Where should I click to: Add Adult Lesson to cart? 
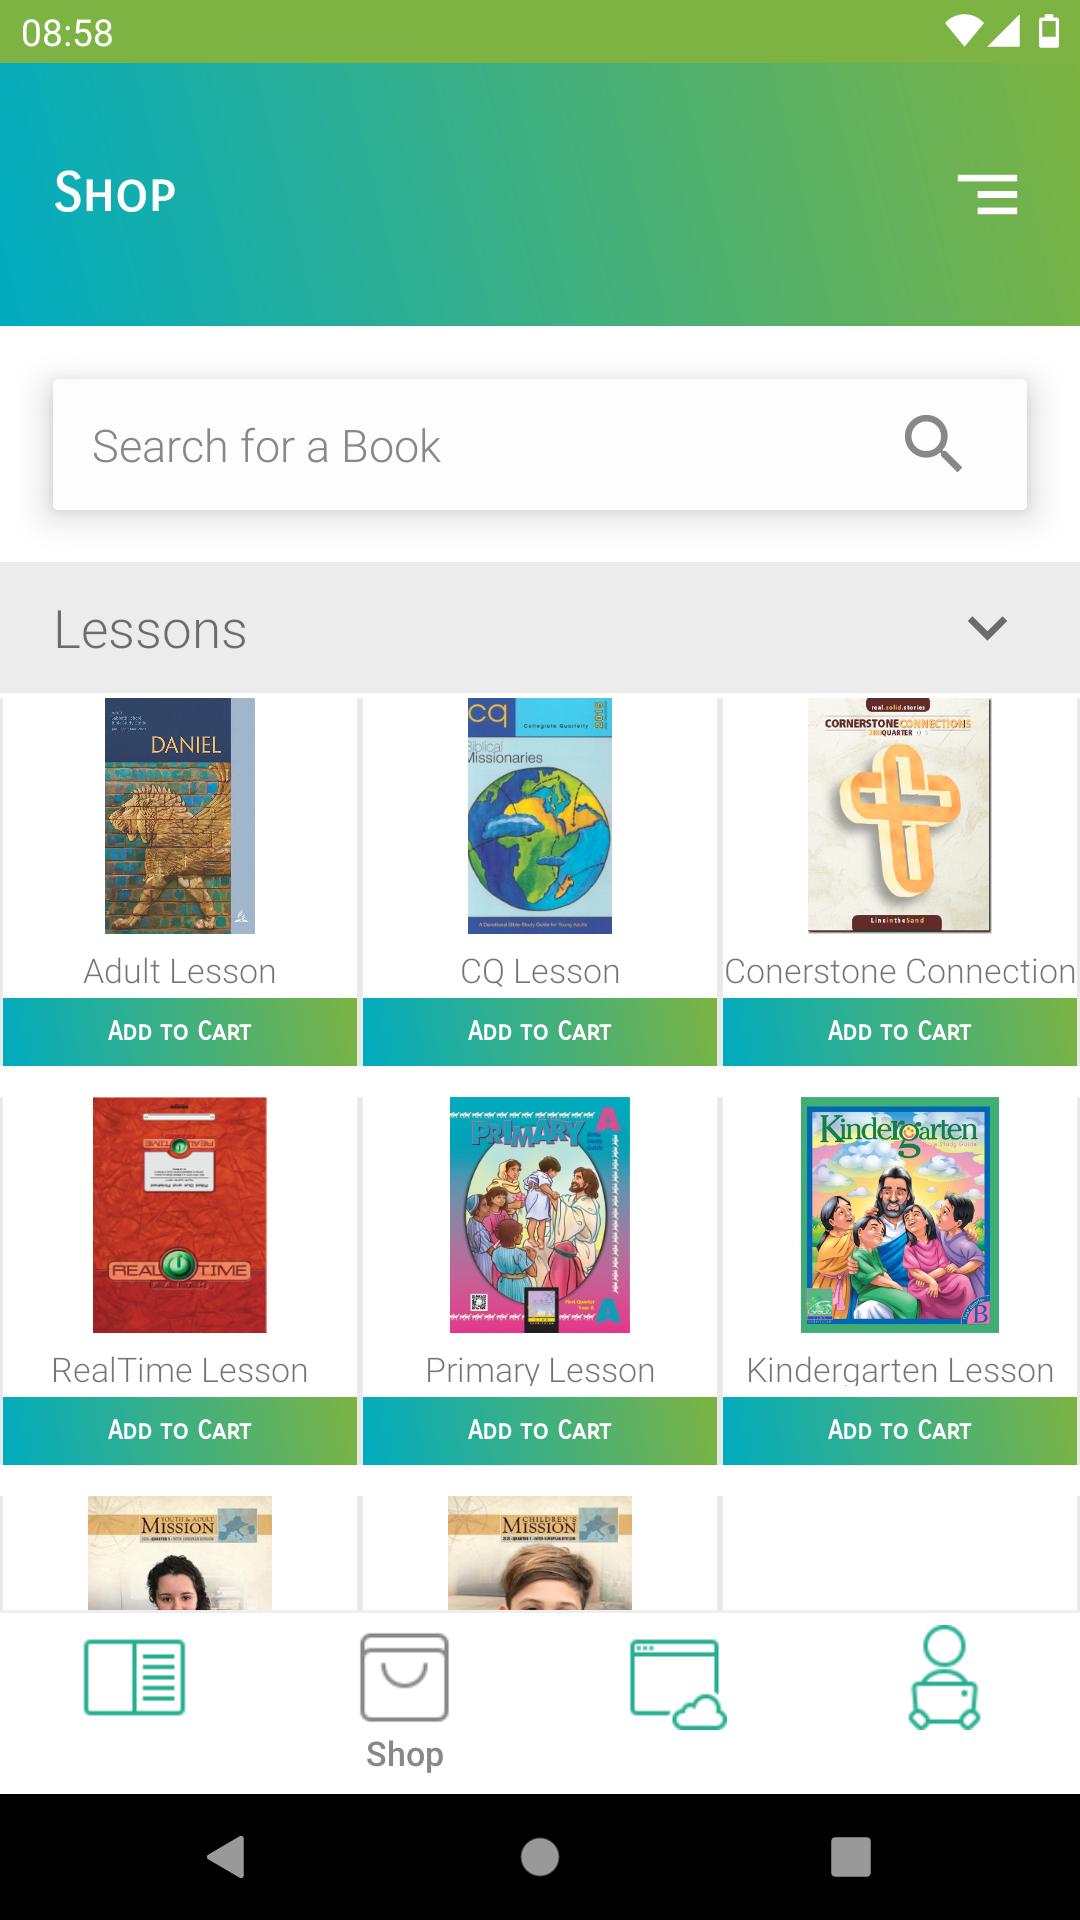coord(180,1031)
